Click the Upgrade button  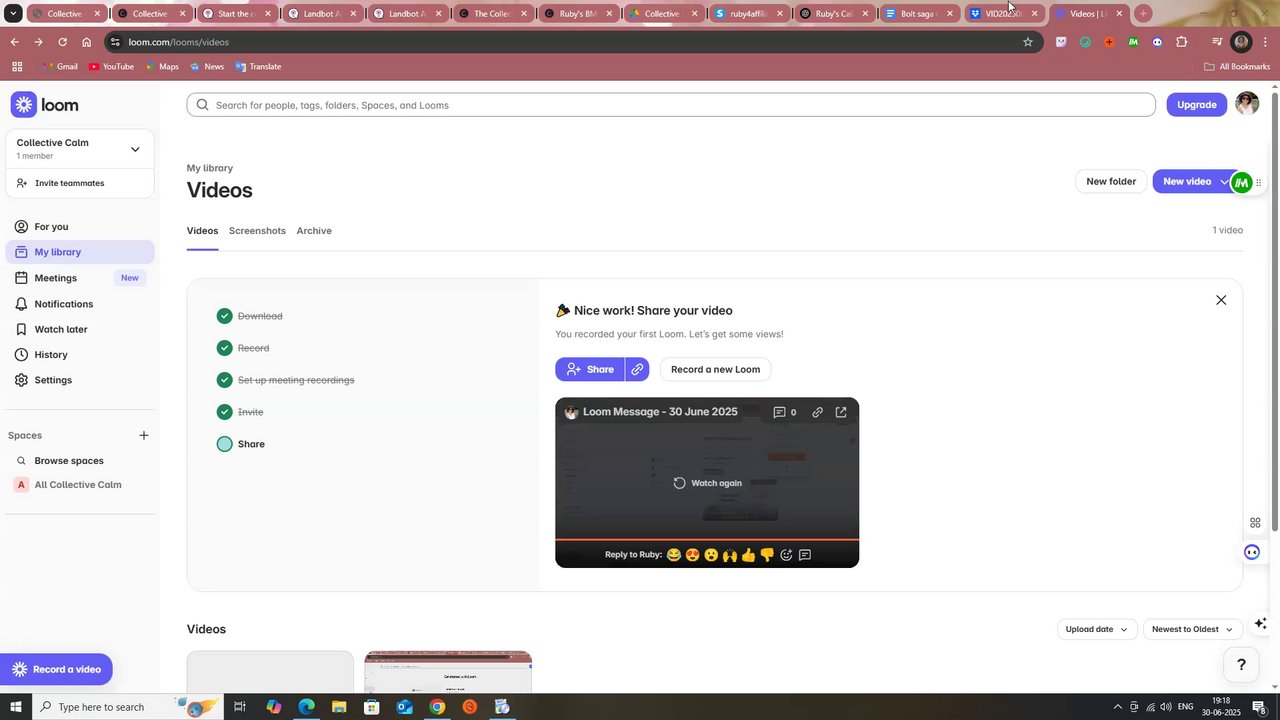[x=1197, y=105]
